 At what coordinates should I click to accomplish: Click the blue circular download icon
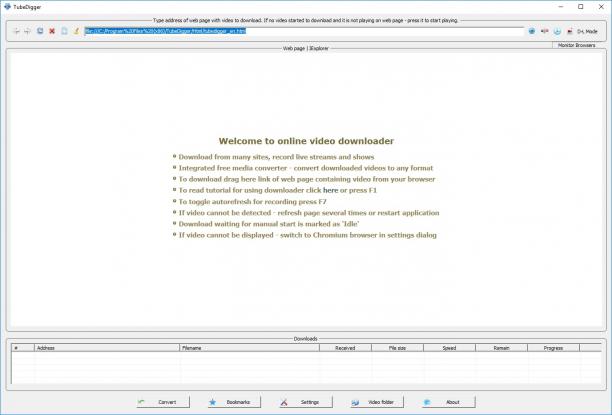[x=557, y=31]
